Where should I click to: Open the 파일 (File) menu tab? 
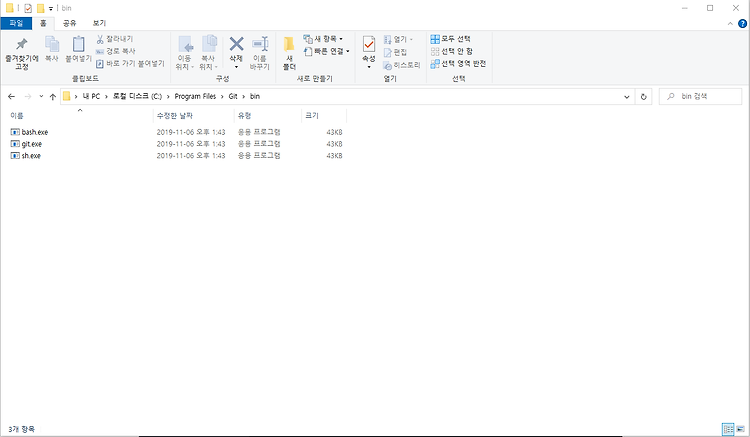[x=16, y=23]
